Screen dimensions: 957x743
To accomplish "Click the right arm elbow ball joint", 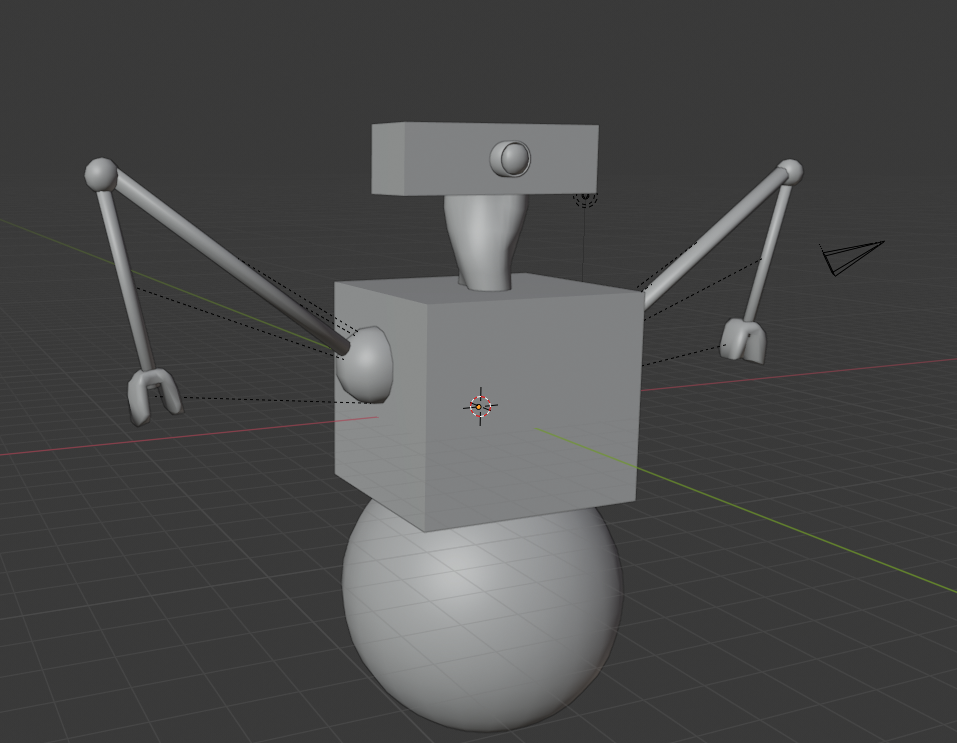I will tap(789, 172).
